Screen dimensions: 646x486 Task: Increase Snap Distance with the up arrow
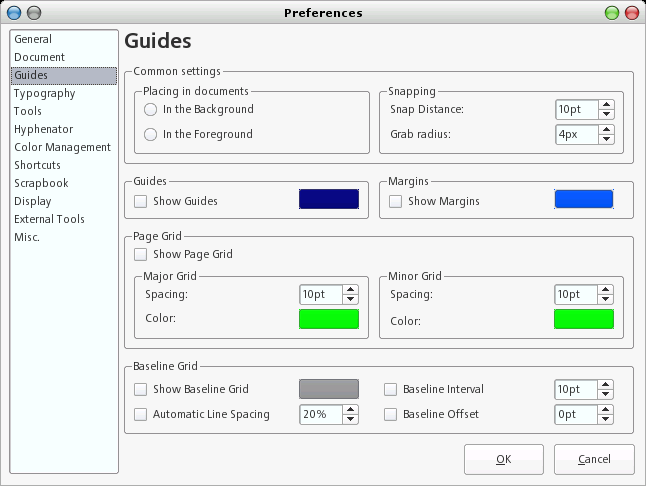(606, 104)
